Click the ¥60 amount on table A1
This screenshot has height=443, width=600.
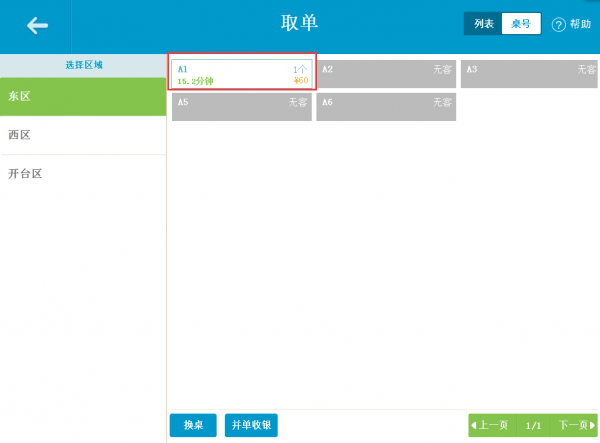[x=301, y=80]
